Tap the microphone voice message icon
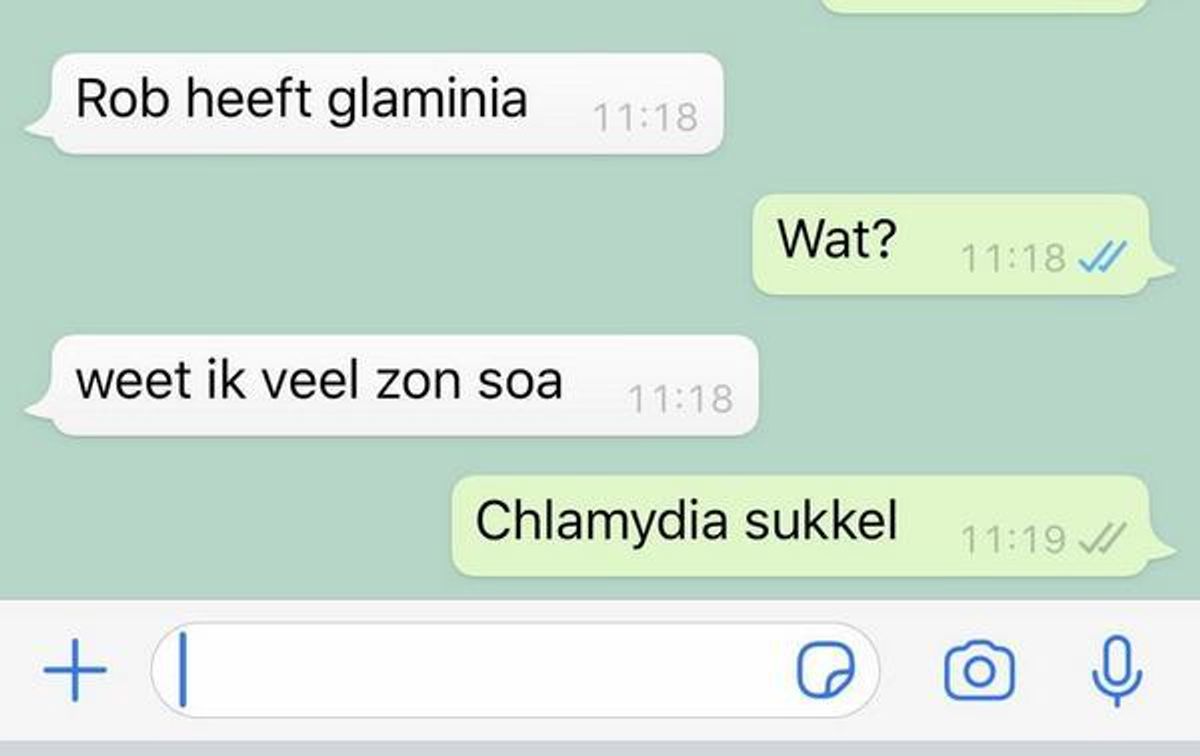 click(x=1117, y=671)
